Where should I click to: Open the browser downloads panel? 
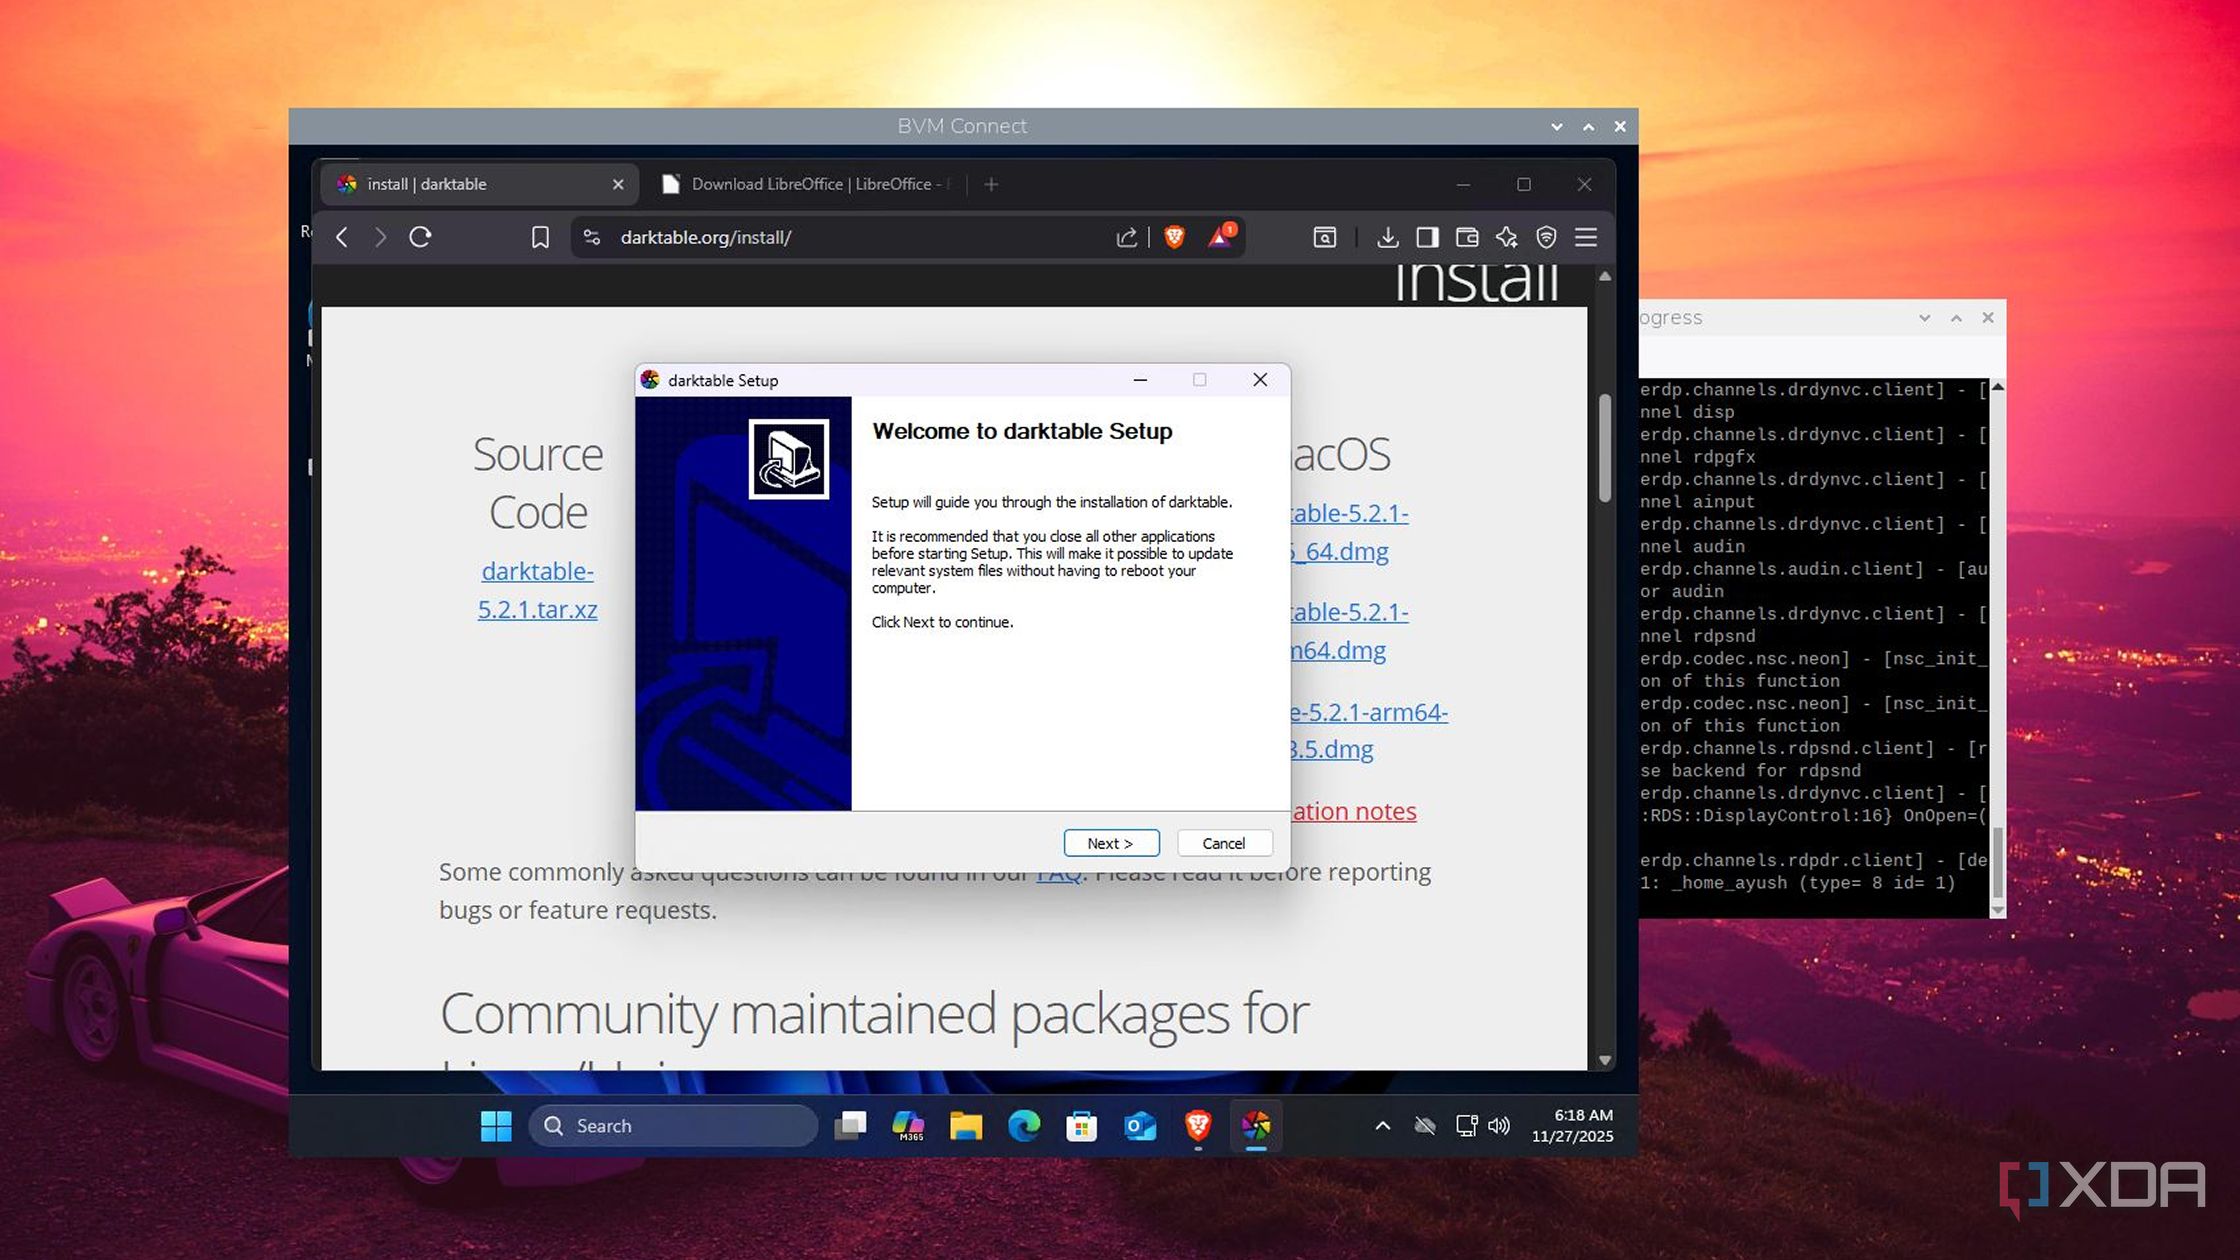pyautogui.click(x=1387, y=237)
